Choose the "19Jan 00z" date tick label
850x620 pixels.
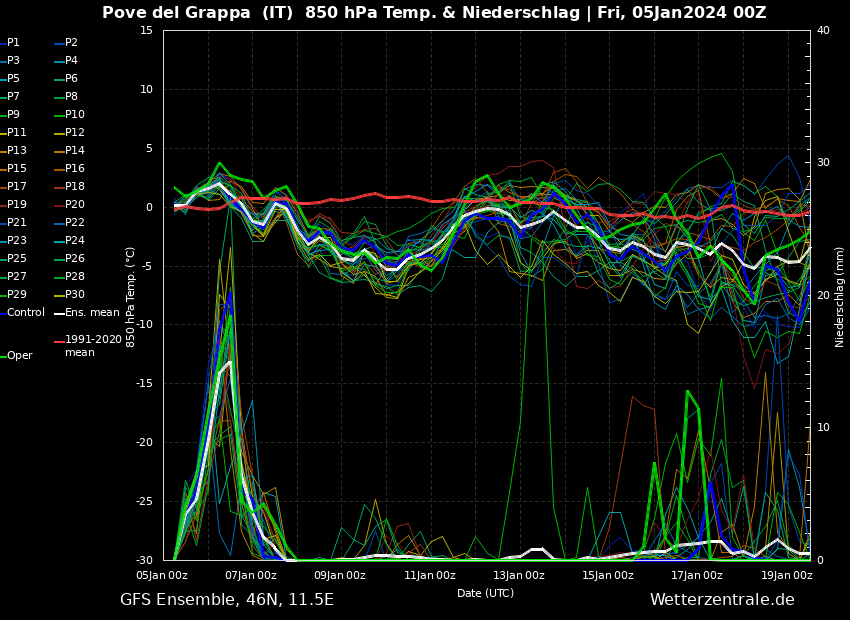[x=787, y=575]
